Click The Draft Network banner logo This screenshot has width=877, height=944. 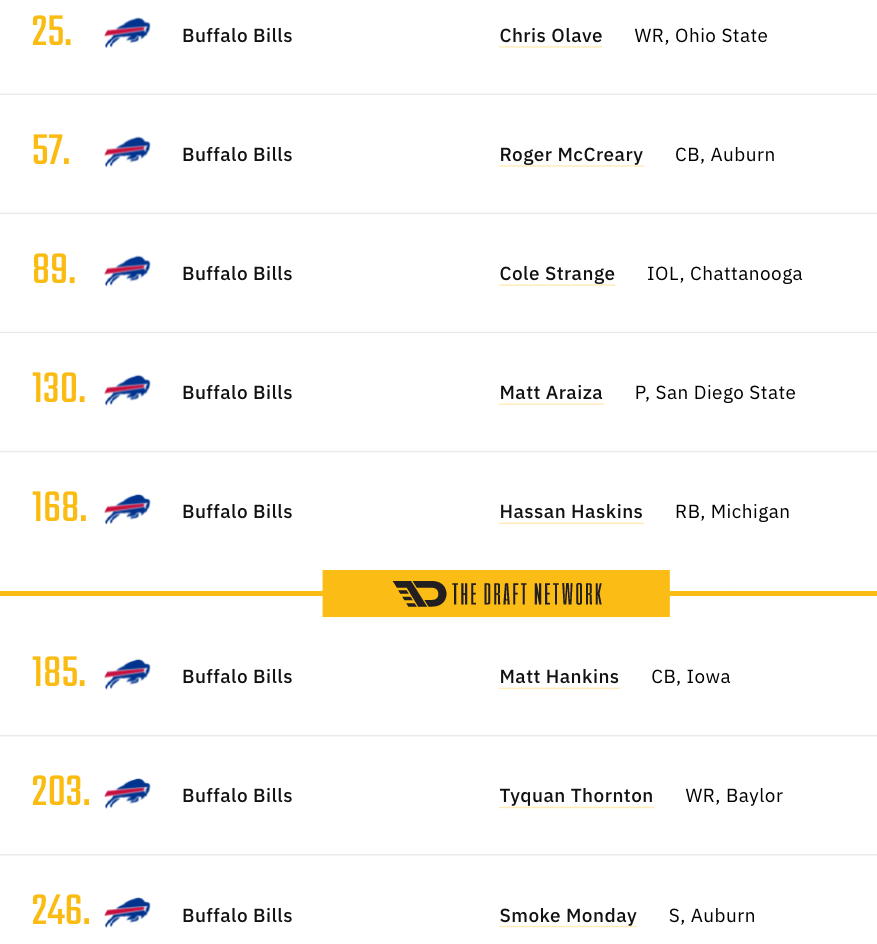(x=497, y=594)
